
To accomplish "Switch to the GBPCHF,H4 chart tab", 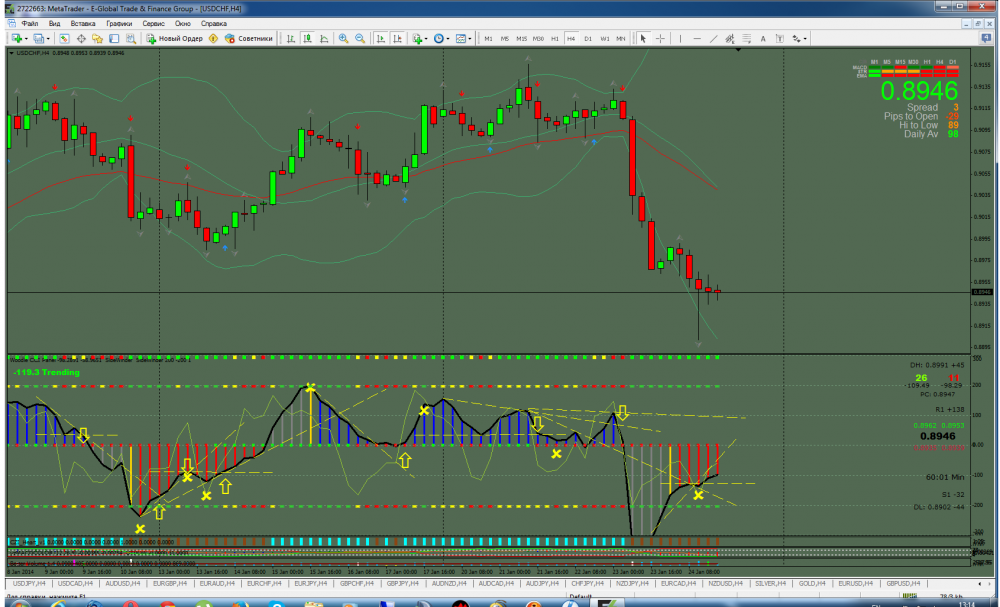I will point(357,583).
